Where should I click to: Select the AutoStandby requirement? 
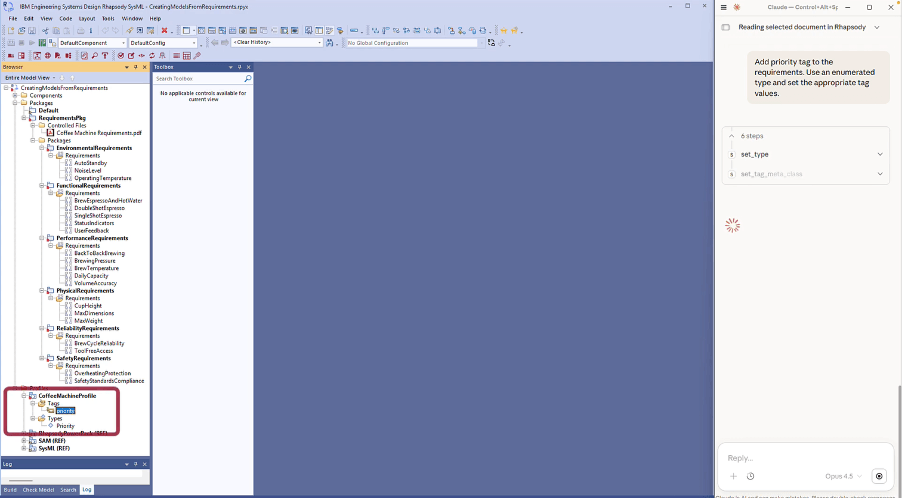[x=90, y=163]
